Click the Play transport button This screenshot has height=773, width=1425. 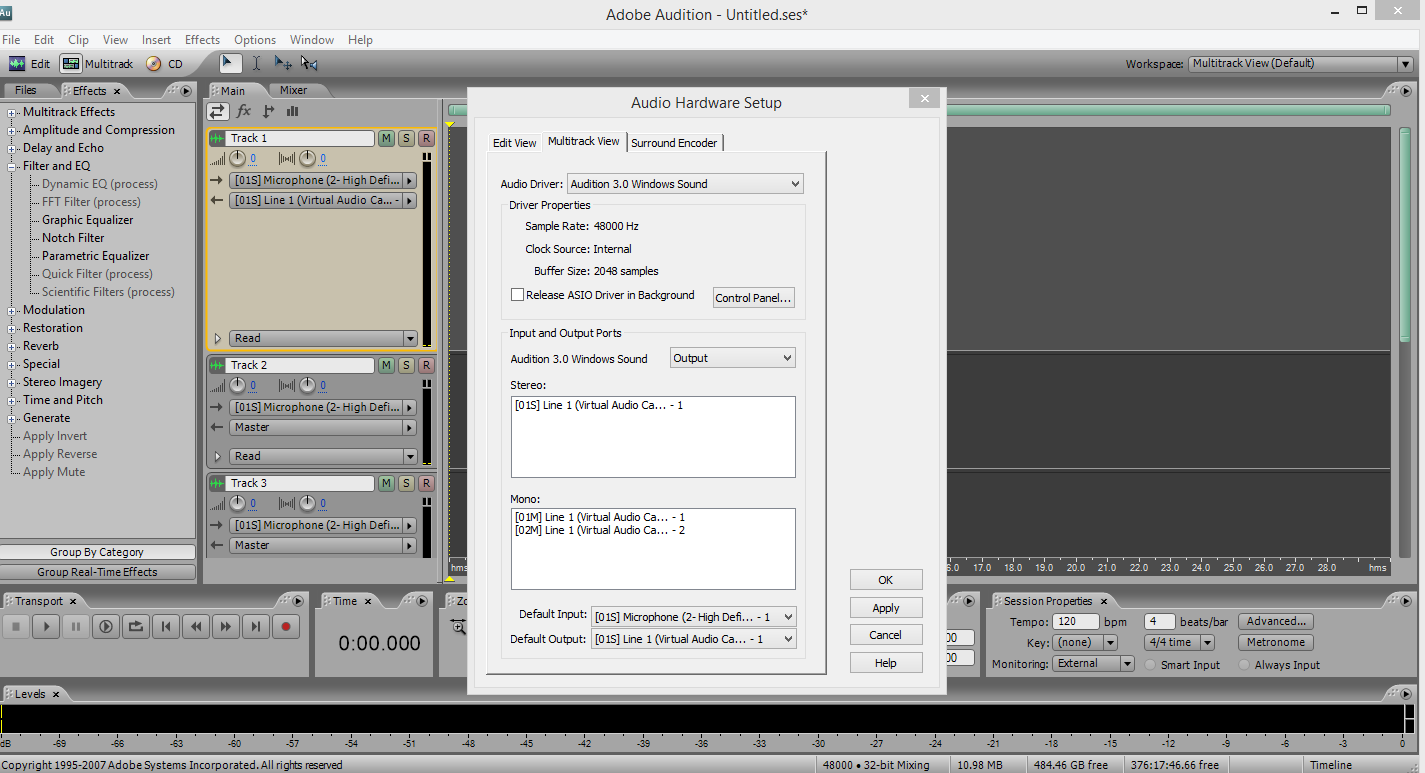(x=46, y=626)
